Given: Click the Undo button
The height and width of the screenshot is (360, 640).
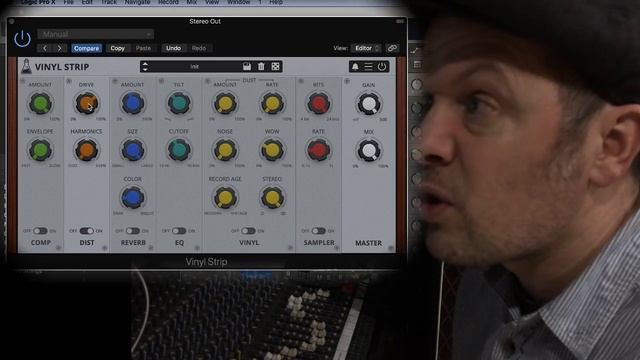Looking at the screenshot, I should tap(173, 48).
